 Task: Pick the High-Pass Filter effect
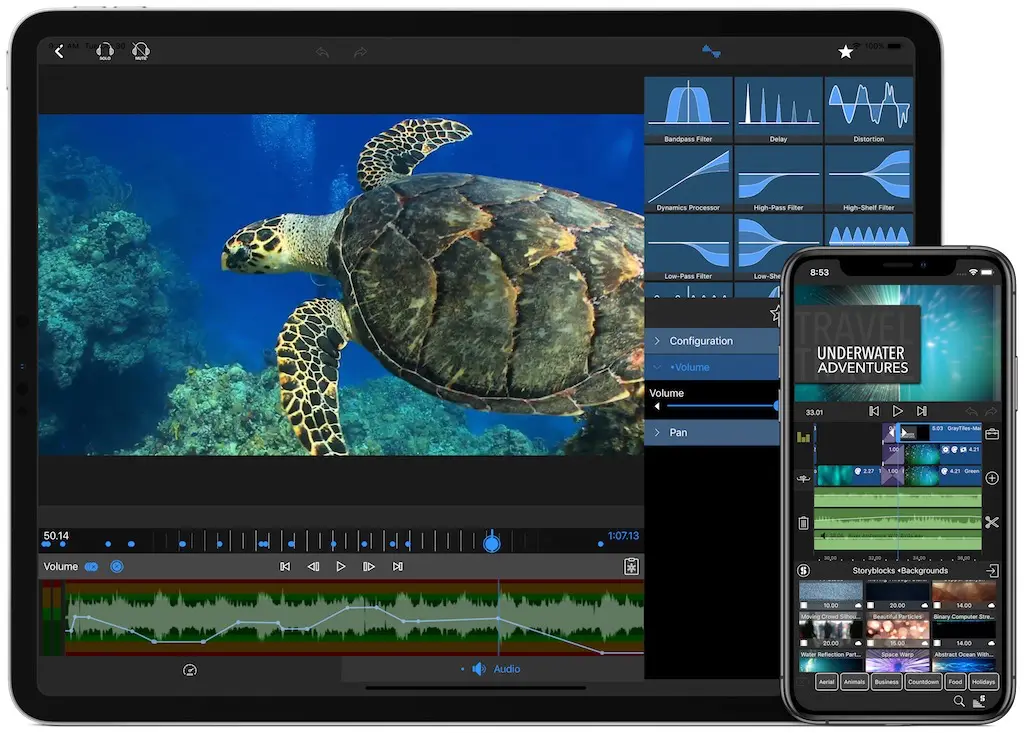[778, 179]
